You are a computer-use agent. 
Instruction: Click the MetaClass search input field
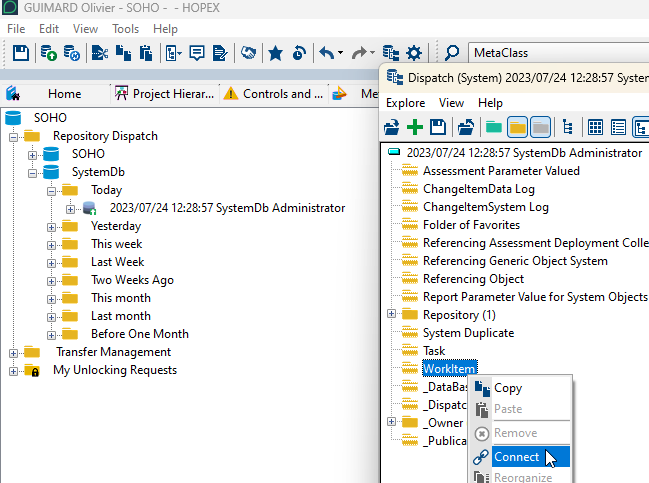(559, 53)
